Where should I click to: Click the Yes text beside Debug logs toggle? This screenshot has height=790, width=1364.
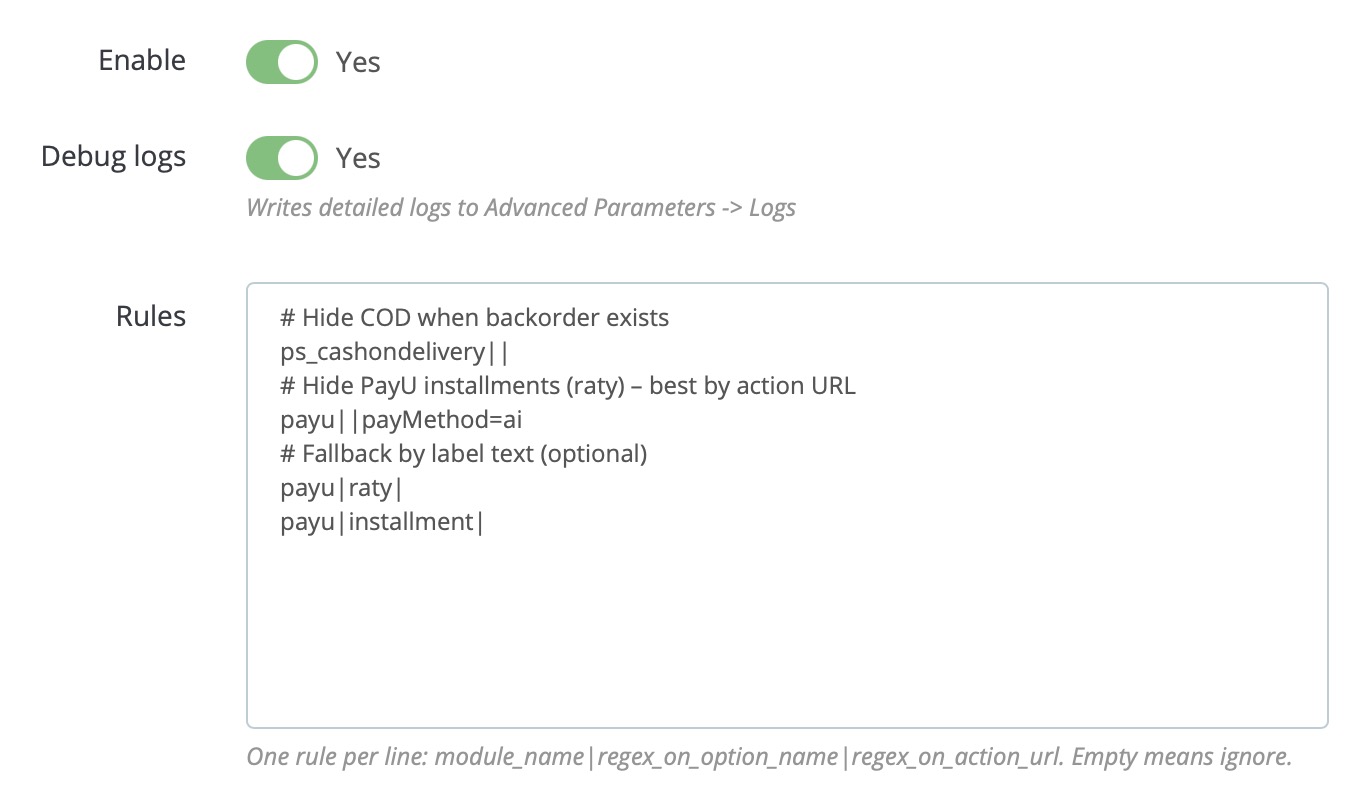358,159
